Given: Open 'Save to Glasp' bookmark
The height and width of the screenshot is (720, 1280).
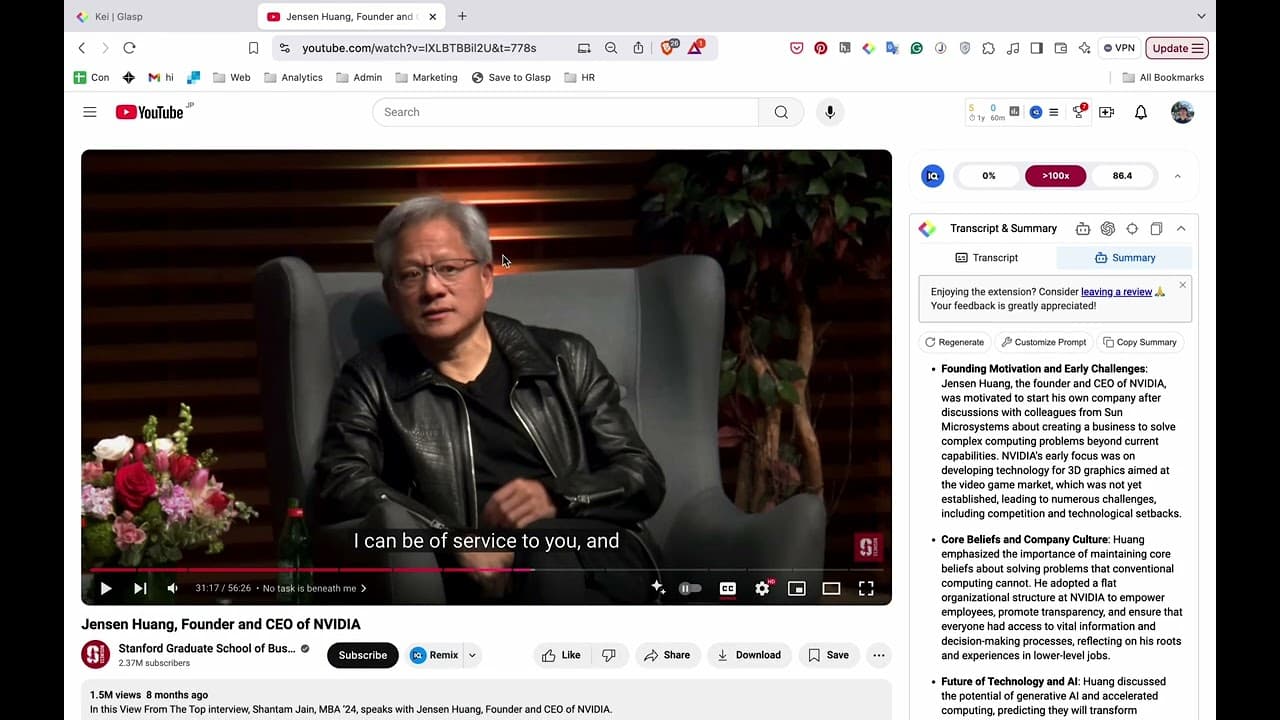Looking at the screenshot, I should 511,77.
